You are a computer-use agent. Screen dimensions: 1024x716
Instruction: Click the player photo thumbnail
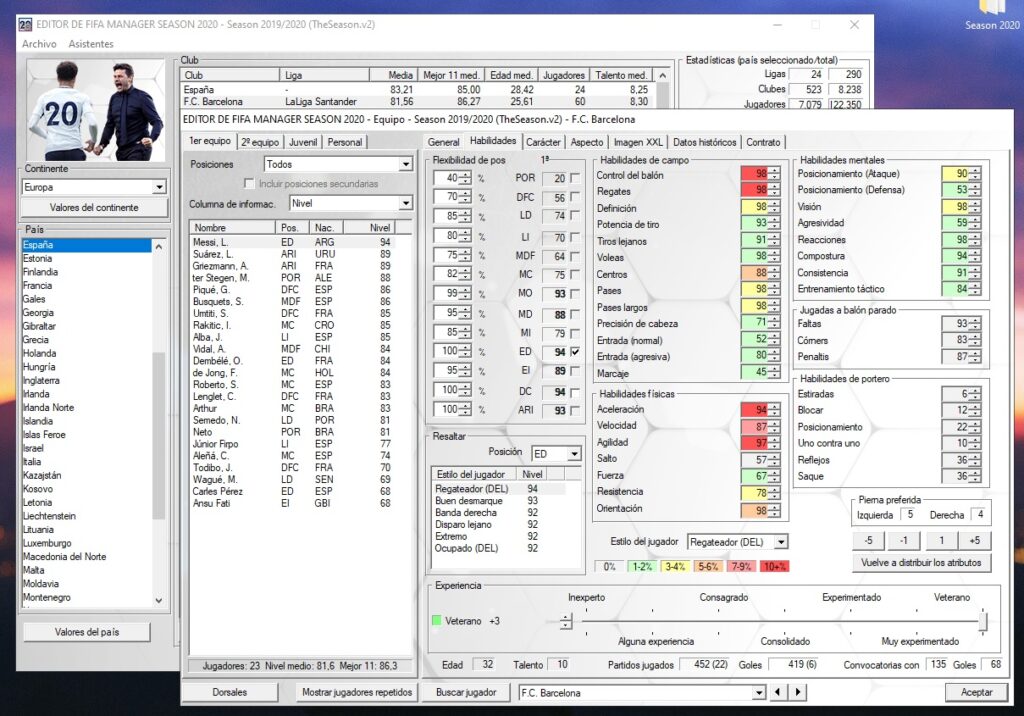[x=96, y=110]
